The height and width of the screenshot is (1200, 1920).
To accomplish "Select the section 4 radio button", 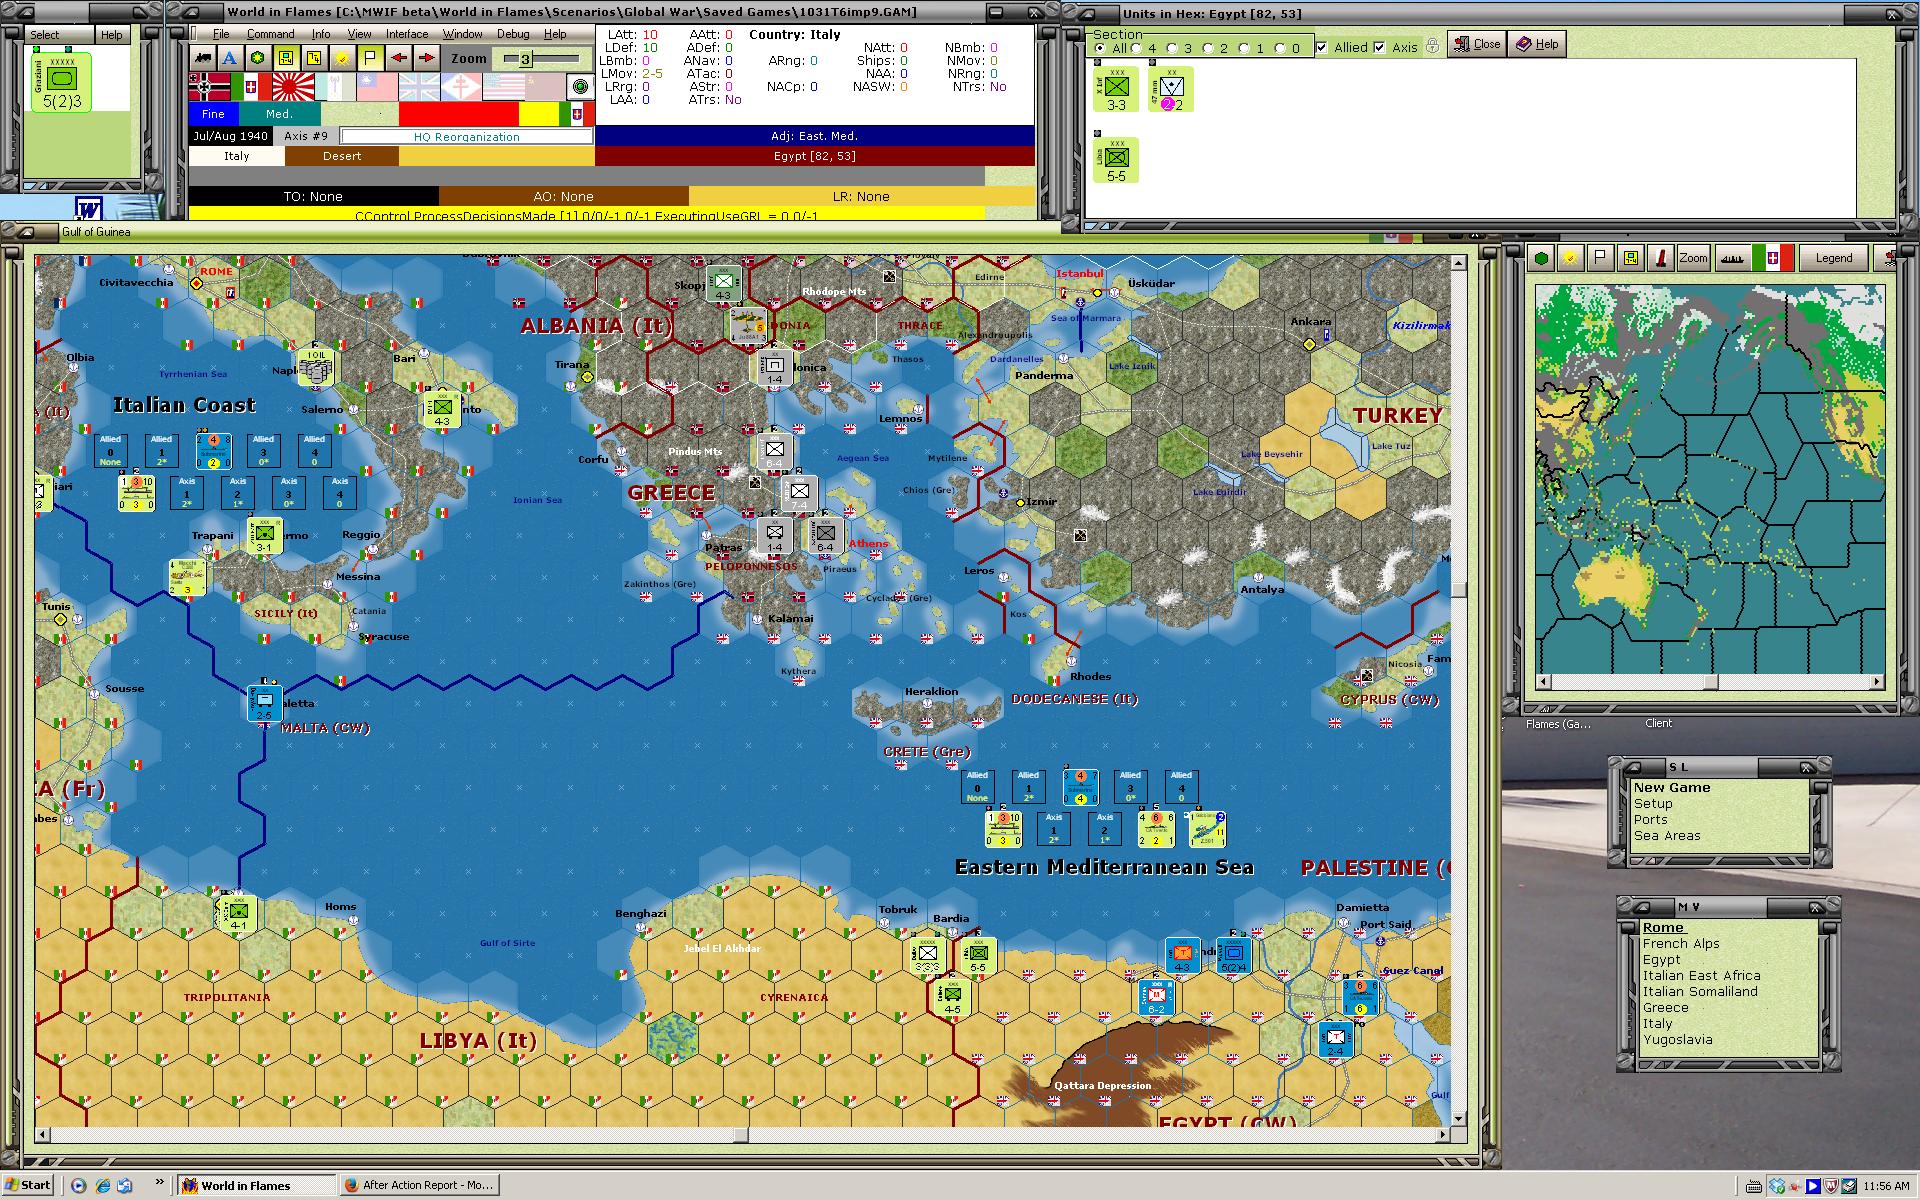I will click(x=1136, y=48).
